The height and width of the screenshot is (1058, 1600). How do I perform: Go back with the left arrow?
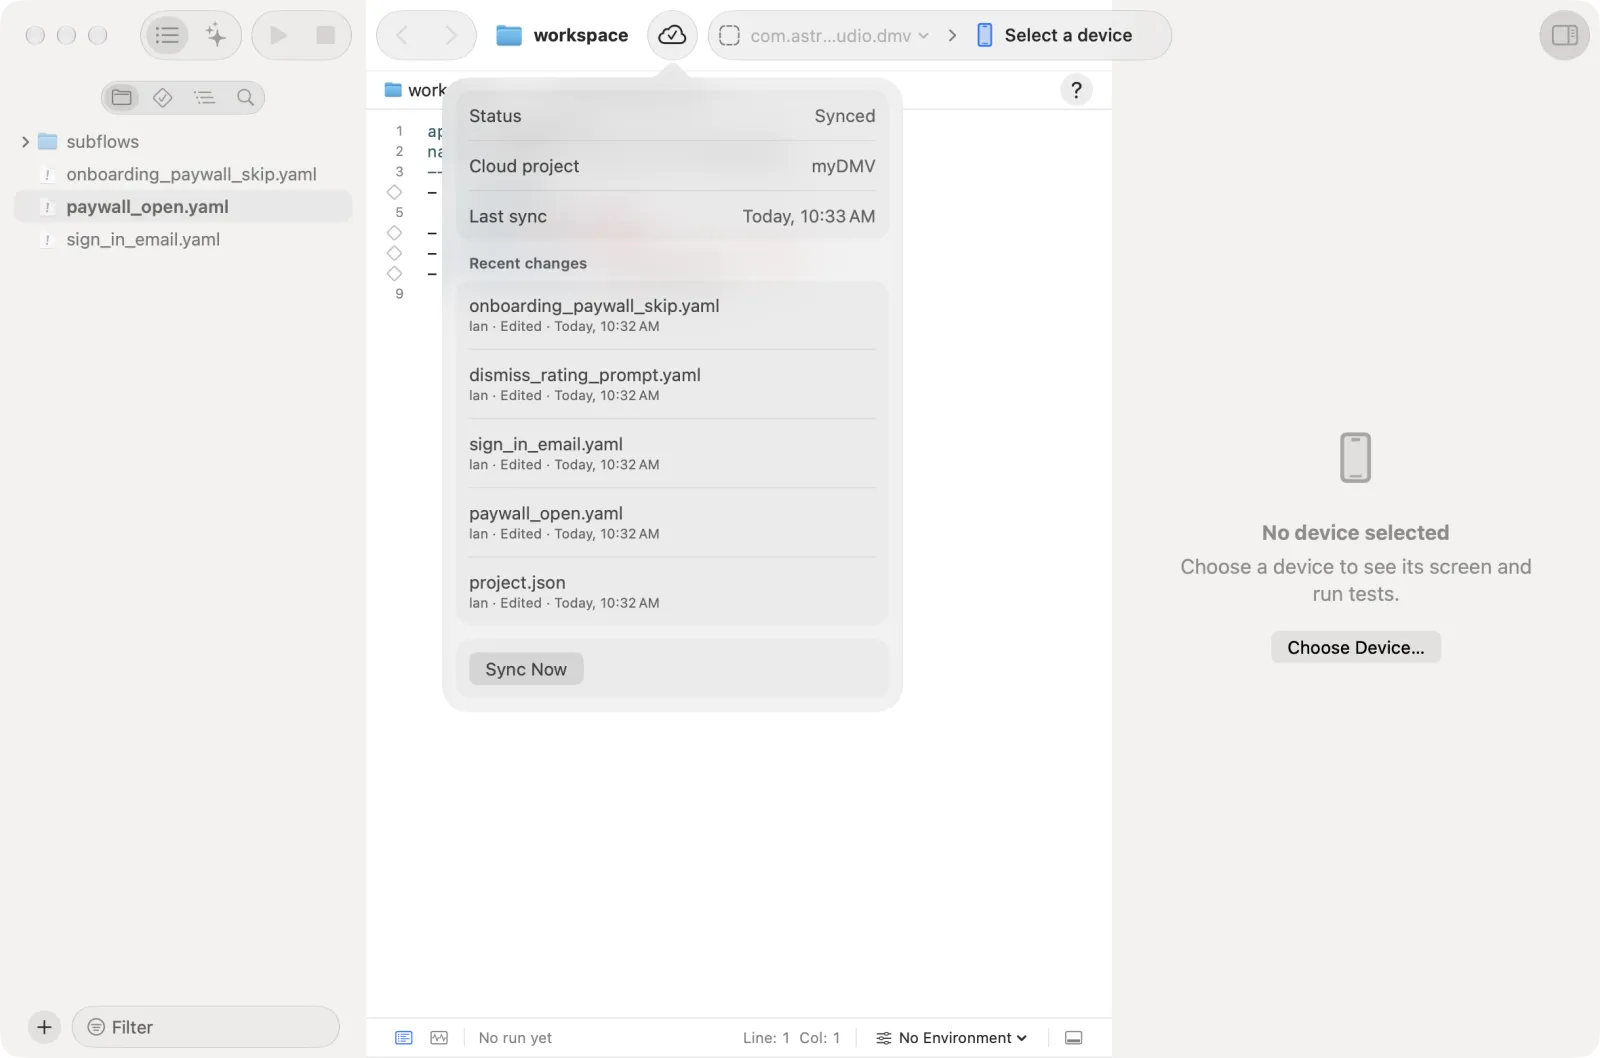click(402, 36)
